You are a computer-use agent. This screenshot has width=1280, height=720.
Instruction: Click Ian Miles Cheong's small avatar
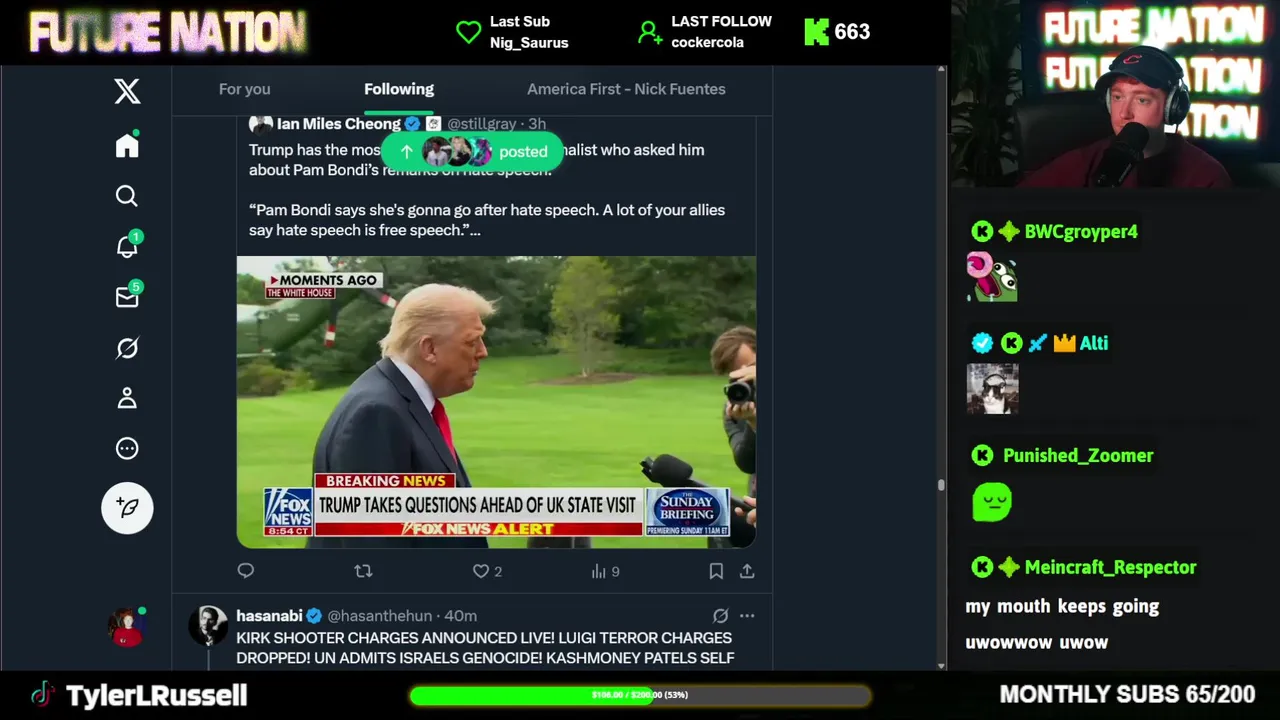[261, 124]
